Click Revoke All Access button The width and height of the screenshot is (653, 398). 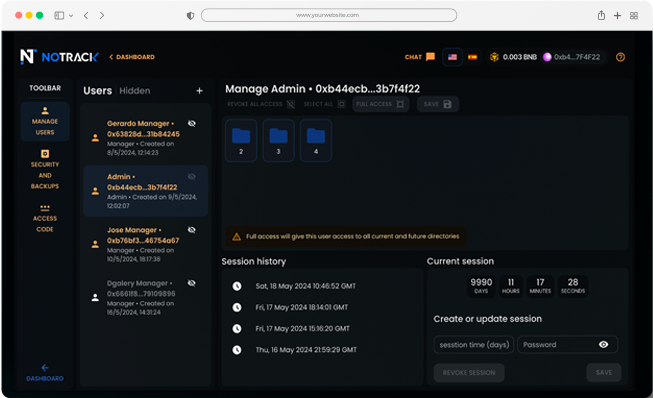[x=261, y=104]
